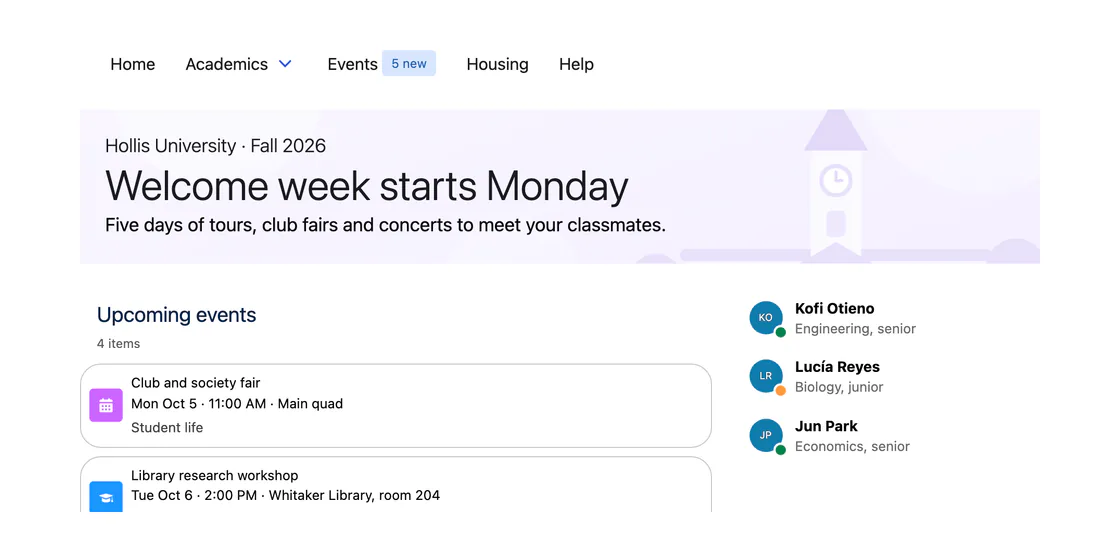Click Jun Park's JP avatar
The image size is (1120, 560).
[766, 435]
